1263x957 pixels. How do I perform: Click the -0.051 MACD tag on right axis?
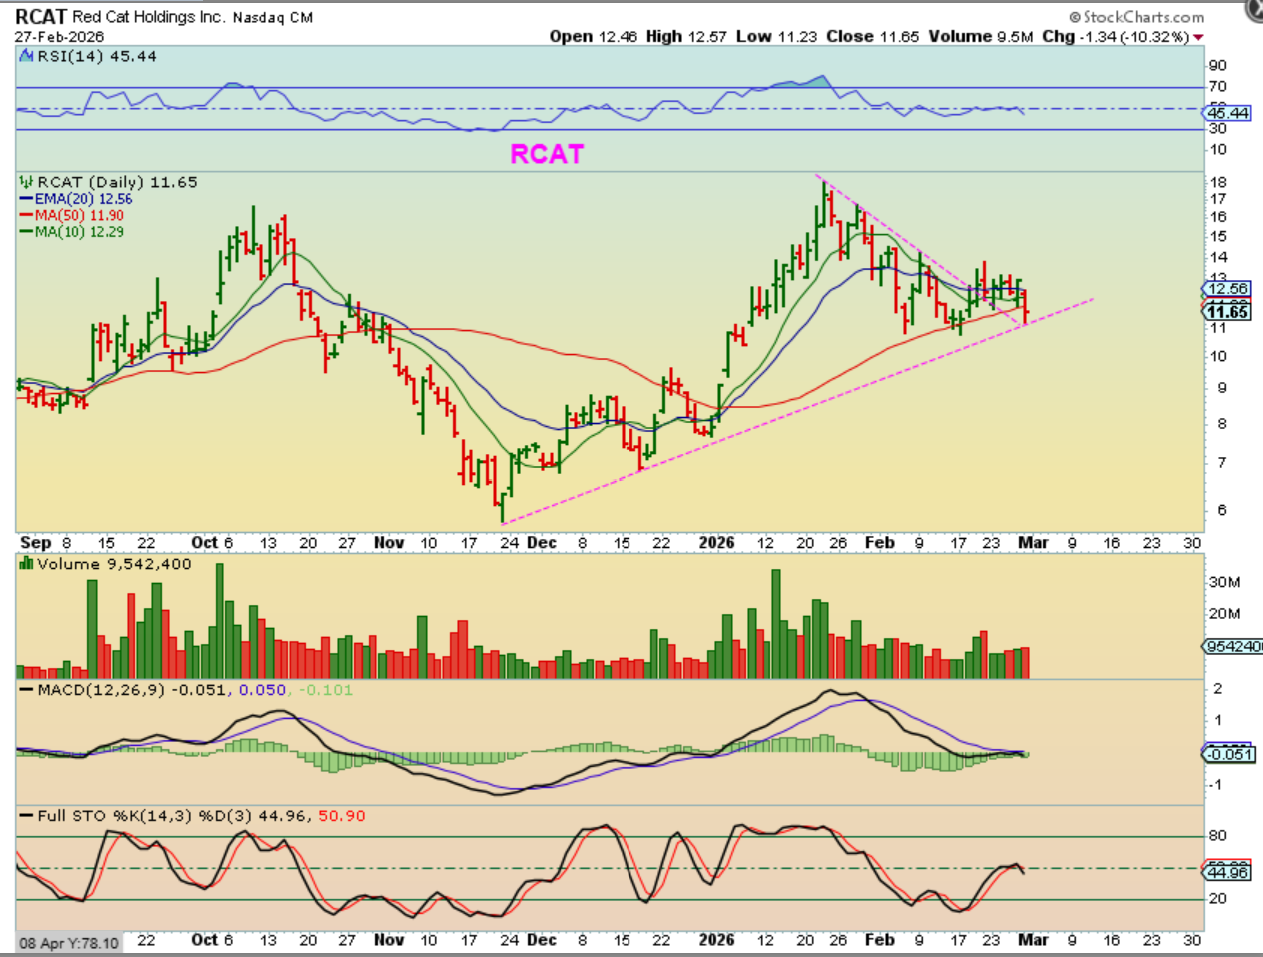(x=1229, y=754)
